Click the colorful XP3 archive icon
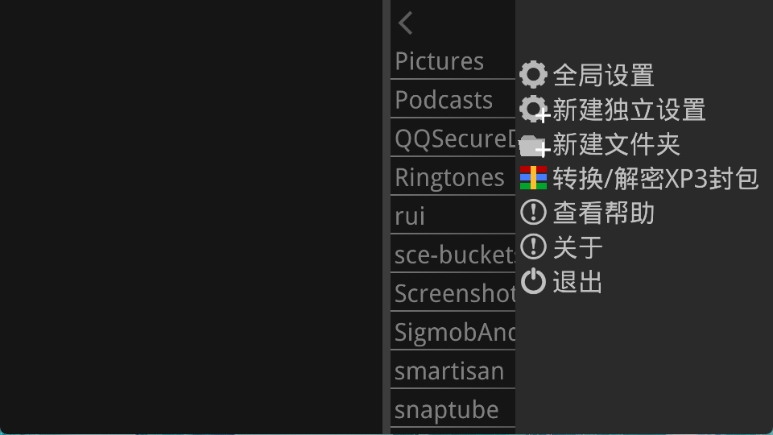This screenshot has height=435, width=773. (534, 179)
